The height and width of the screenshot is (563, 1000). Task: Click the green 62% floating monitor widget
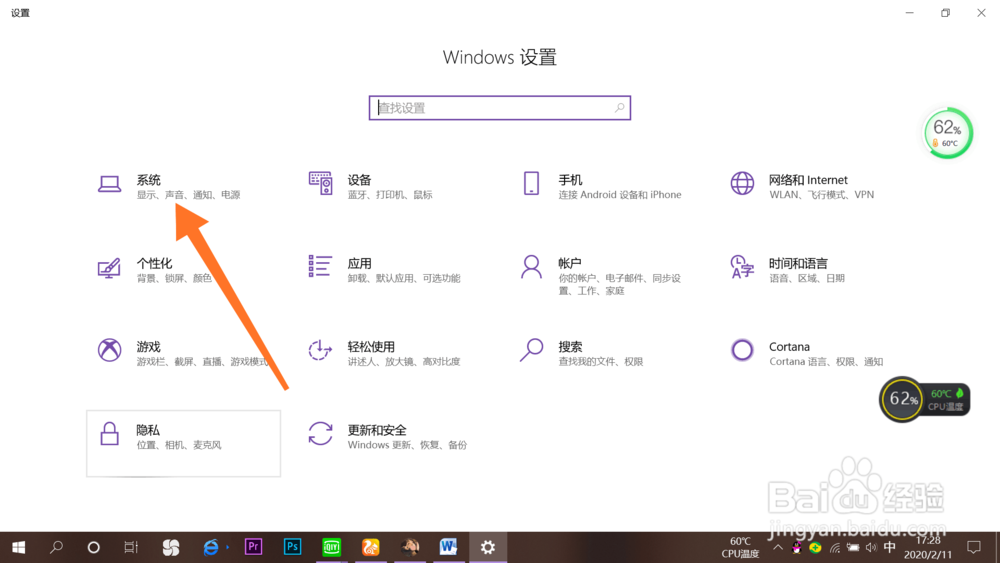click(948, 133)
